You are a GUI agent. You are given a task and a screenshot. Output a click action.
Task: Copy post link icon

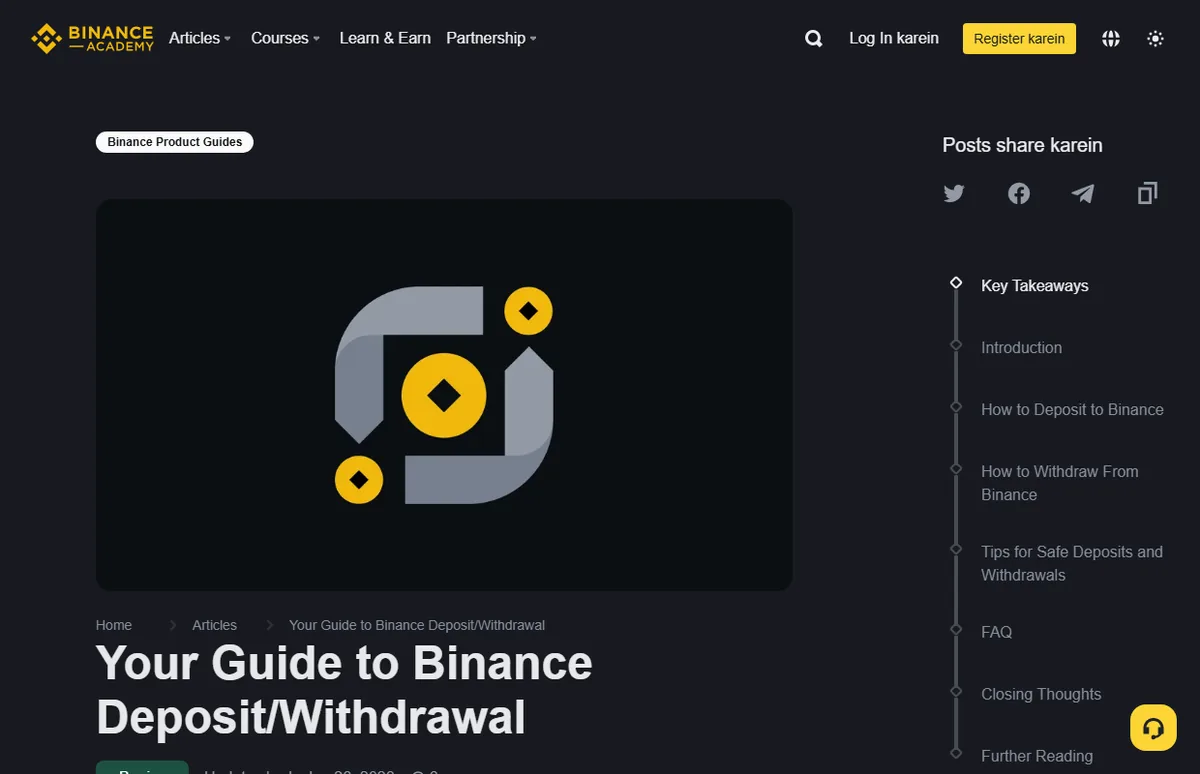[x=1147, y=193]
